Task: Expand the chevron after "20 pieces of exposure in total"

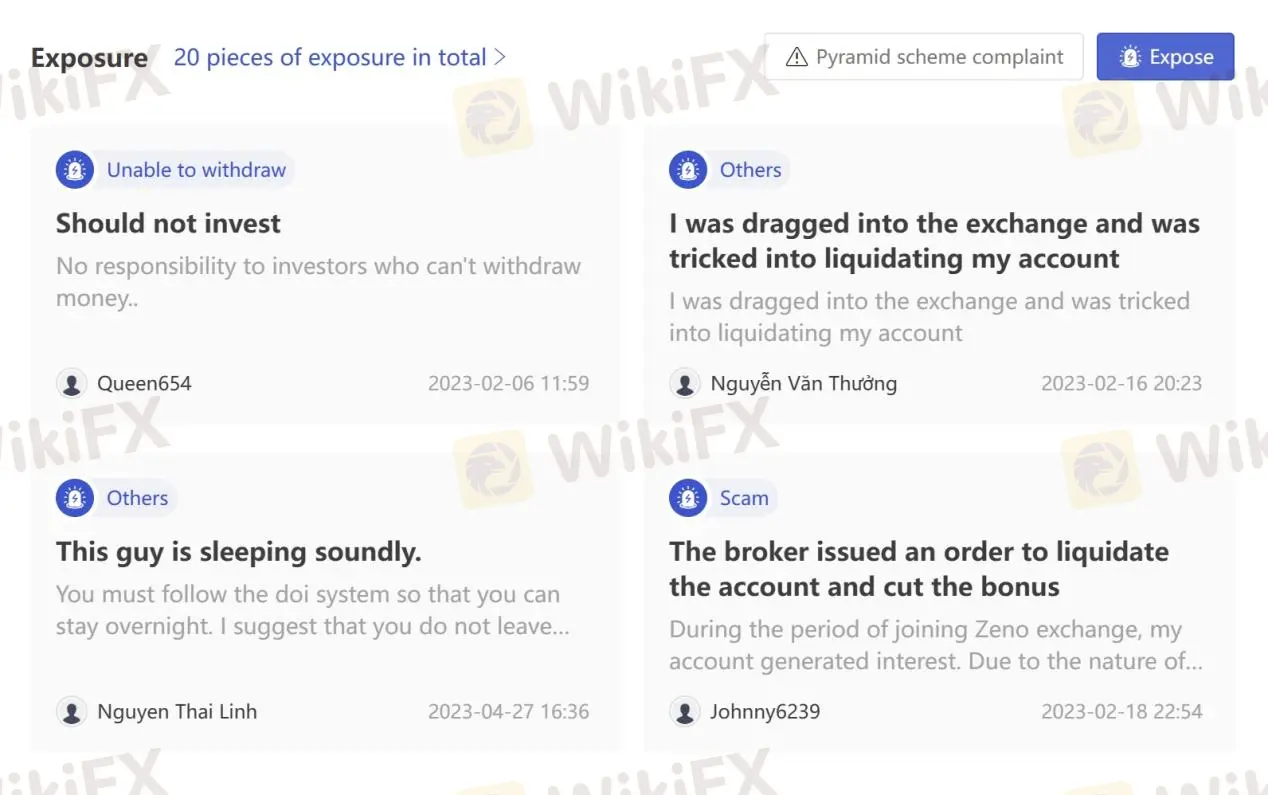Action: tap(500, 57)
